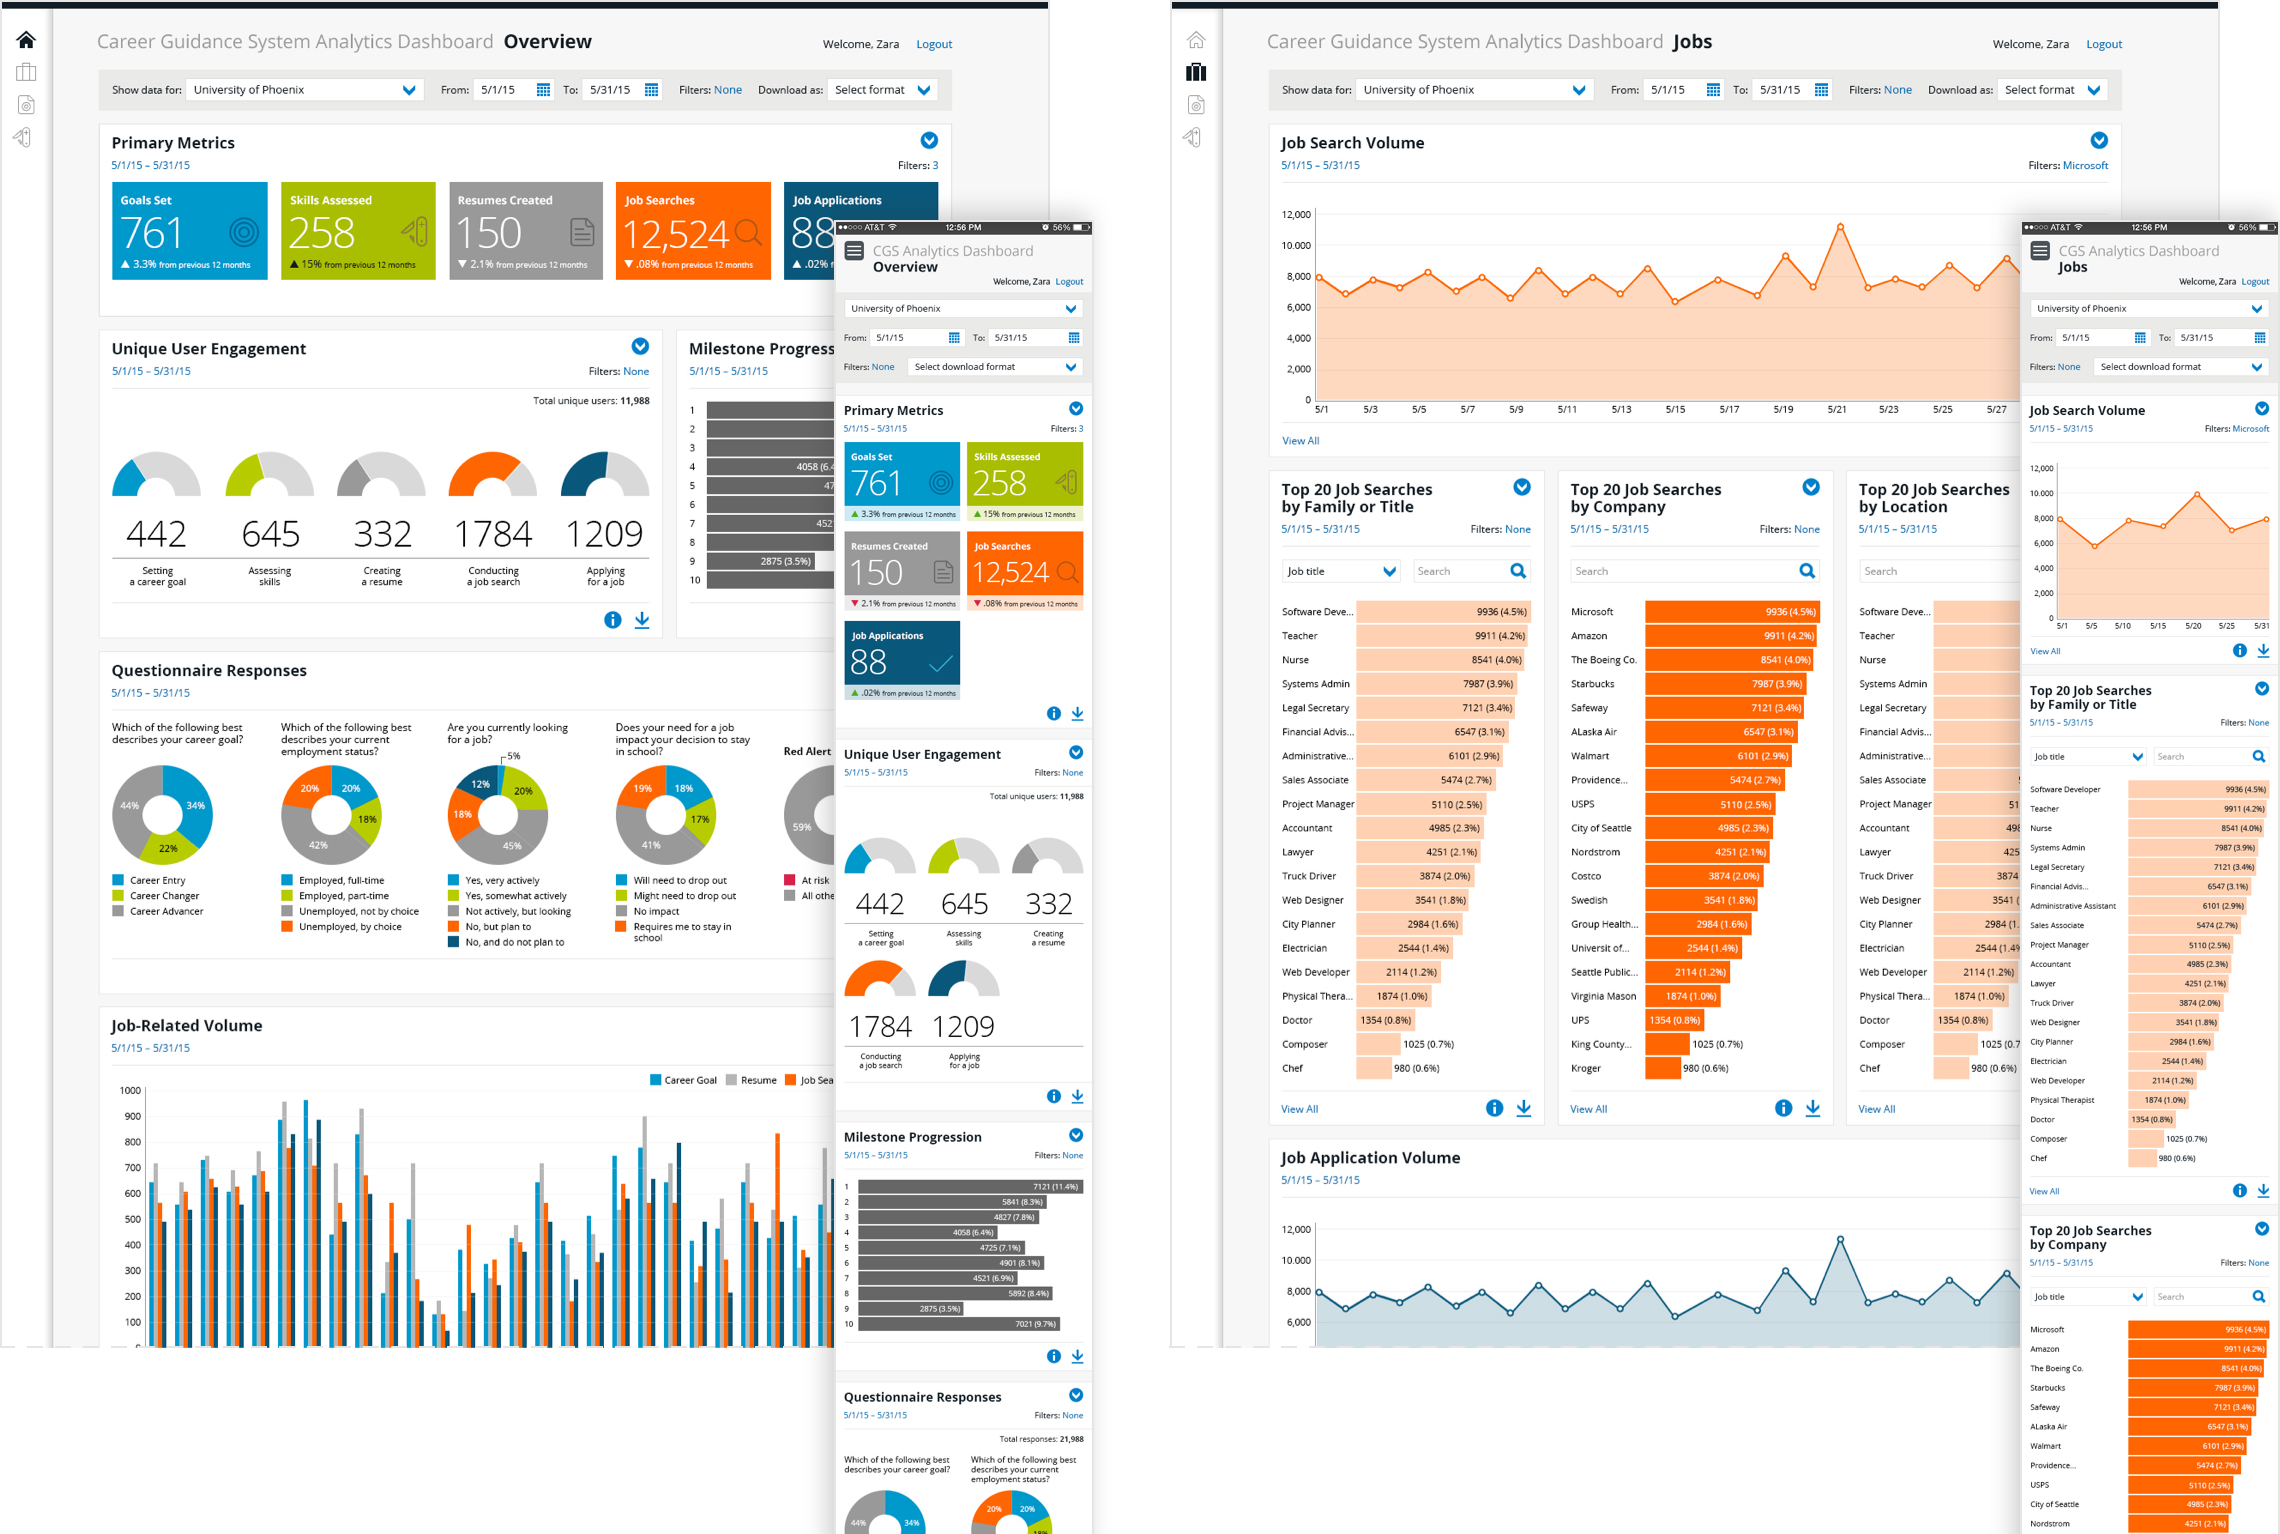Click the rocket icon in Overview sidebar

point(23,137)
